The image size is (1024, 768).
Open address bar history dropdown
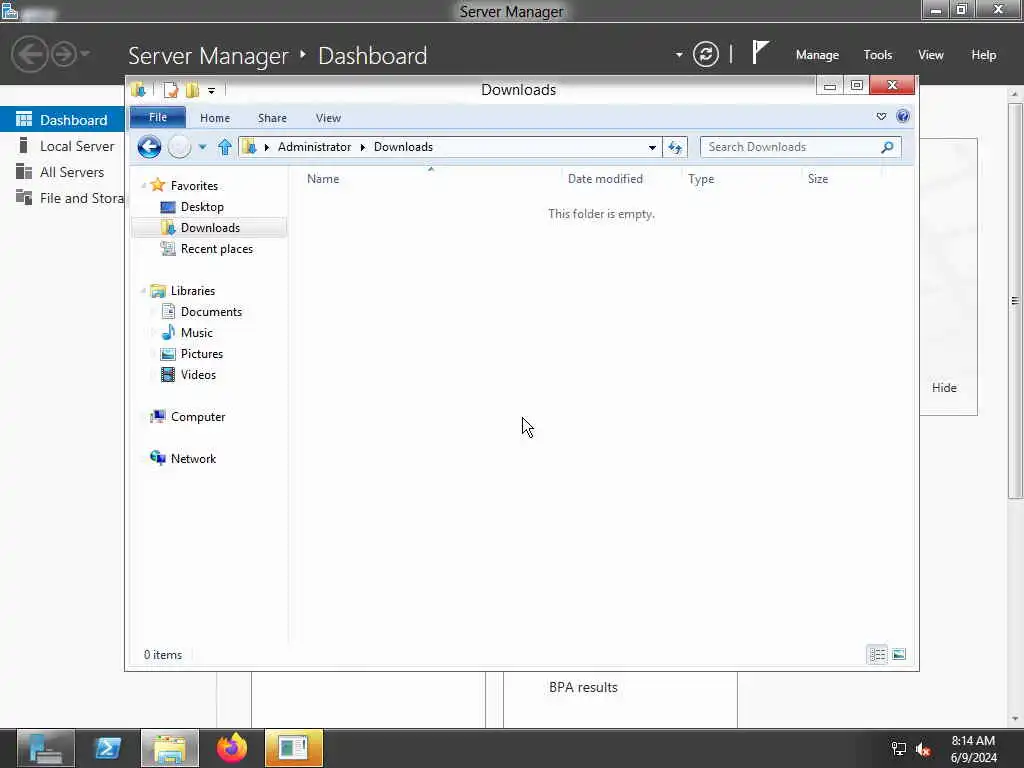(x=652, y=148)
